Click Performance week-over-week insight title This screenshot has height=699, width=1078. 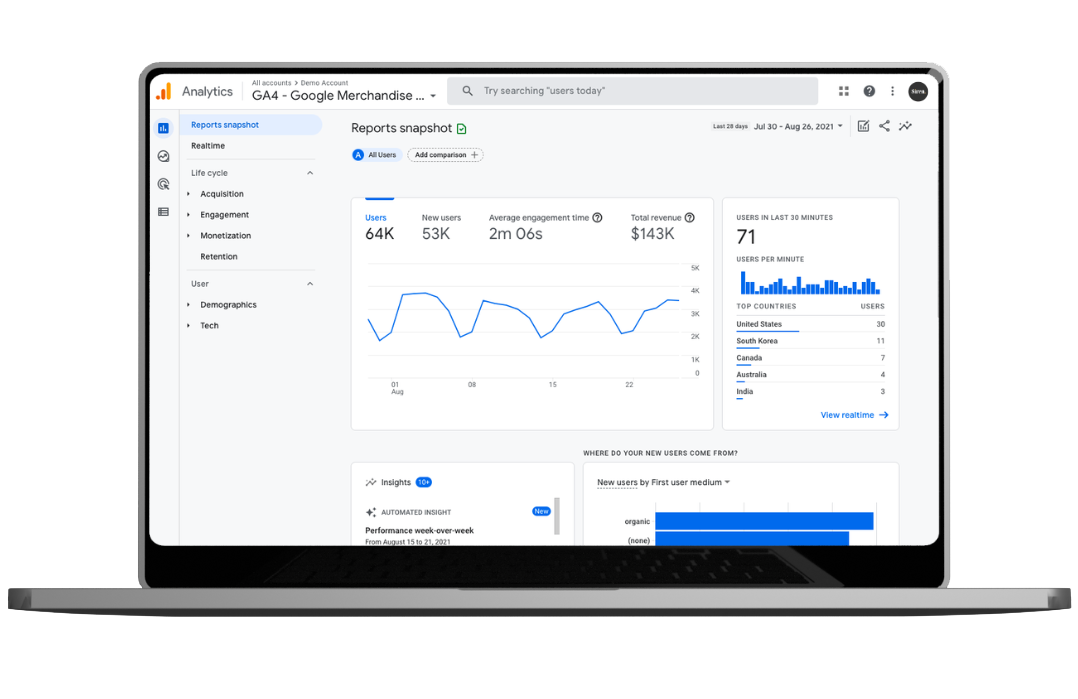[419, 531]
